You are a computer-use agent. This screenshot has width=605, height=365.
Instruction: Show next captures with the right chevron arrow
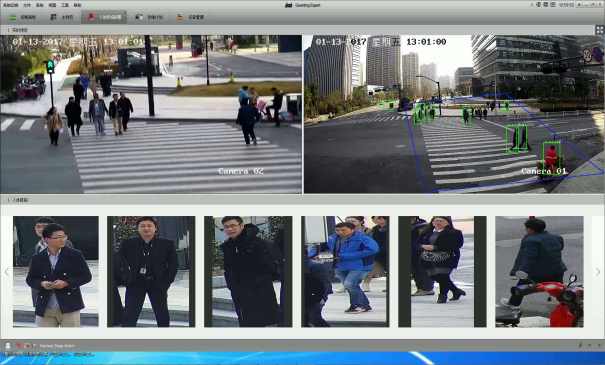(598, 272)
